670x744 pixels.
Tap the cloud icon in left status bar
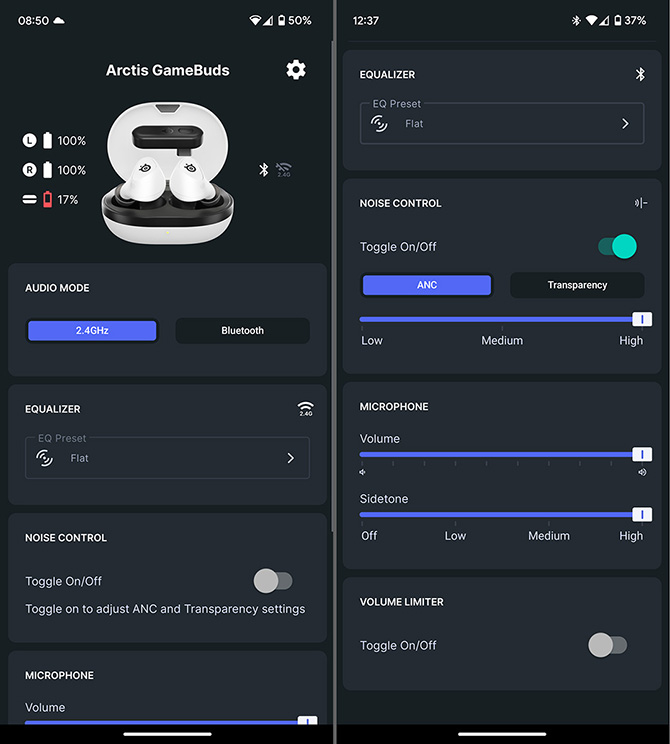59,20
